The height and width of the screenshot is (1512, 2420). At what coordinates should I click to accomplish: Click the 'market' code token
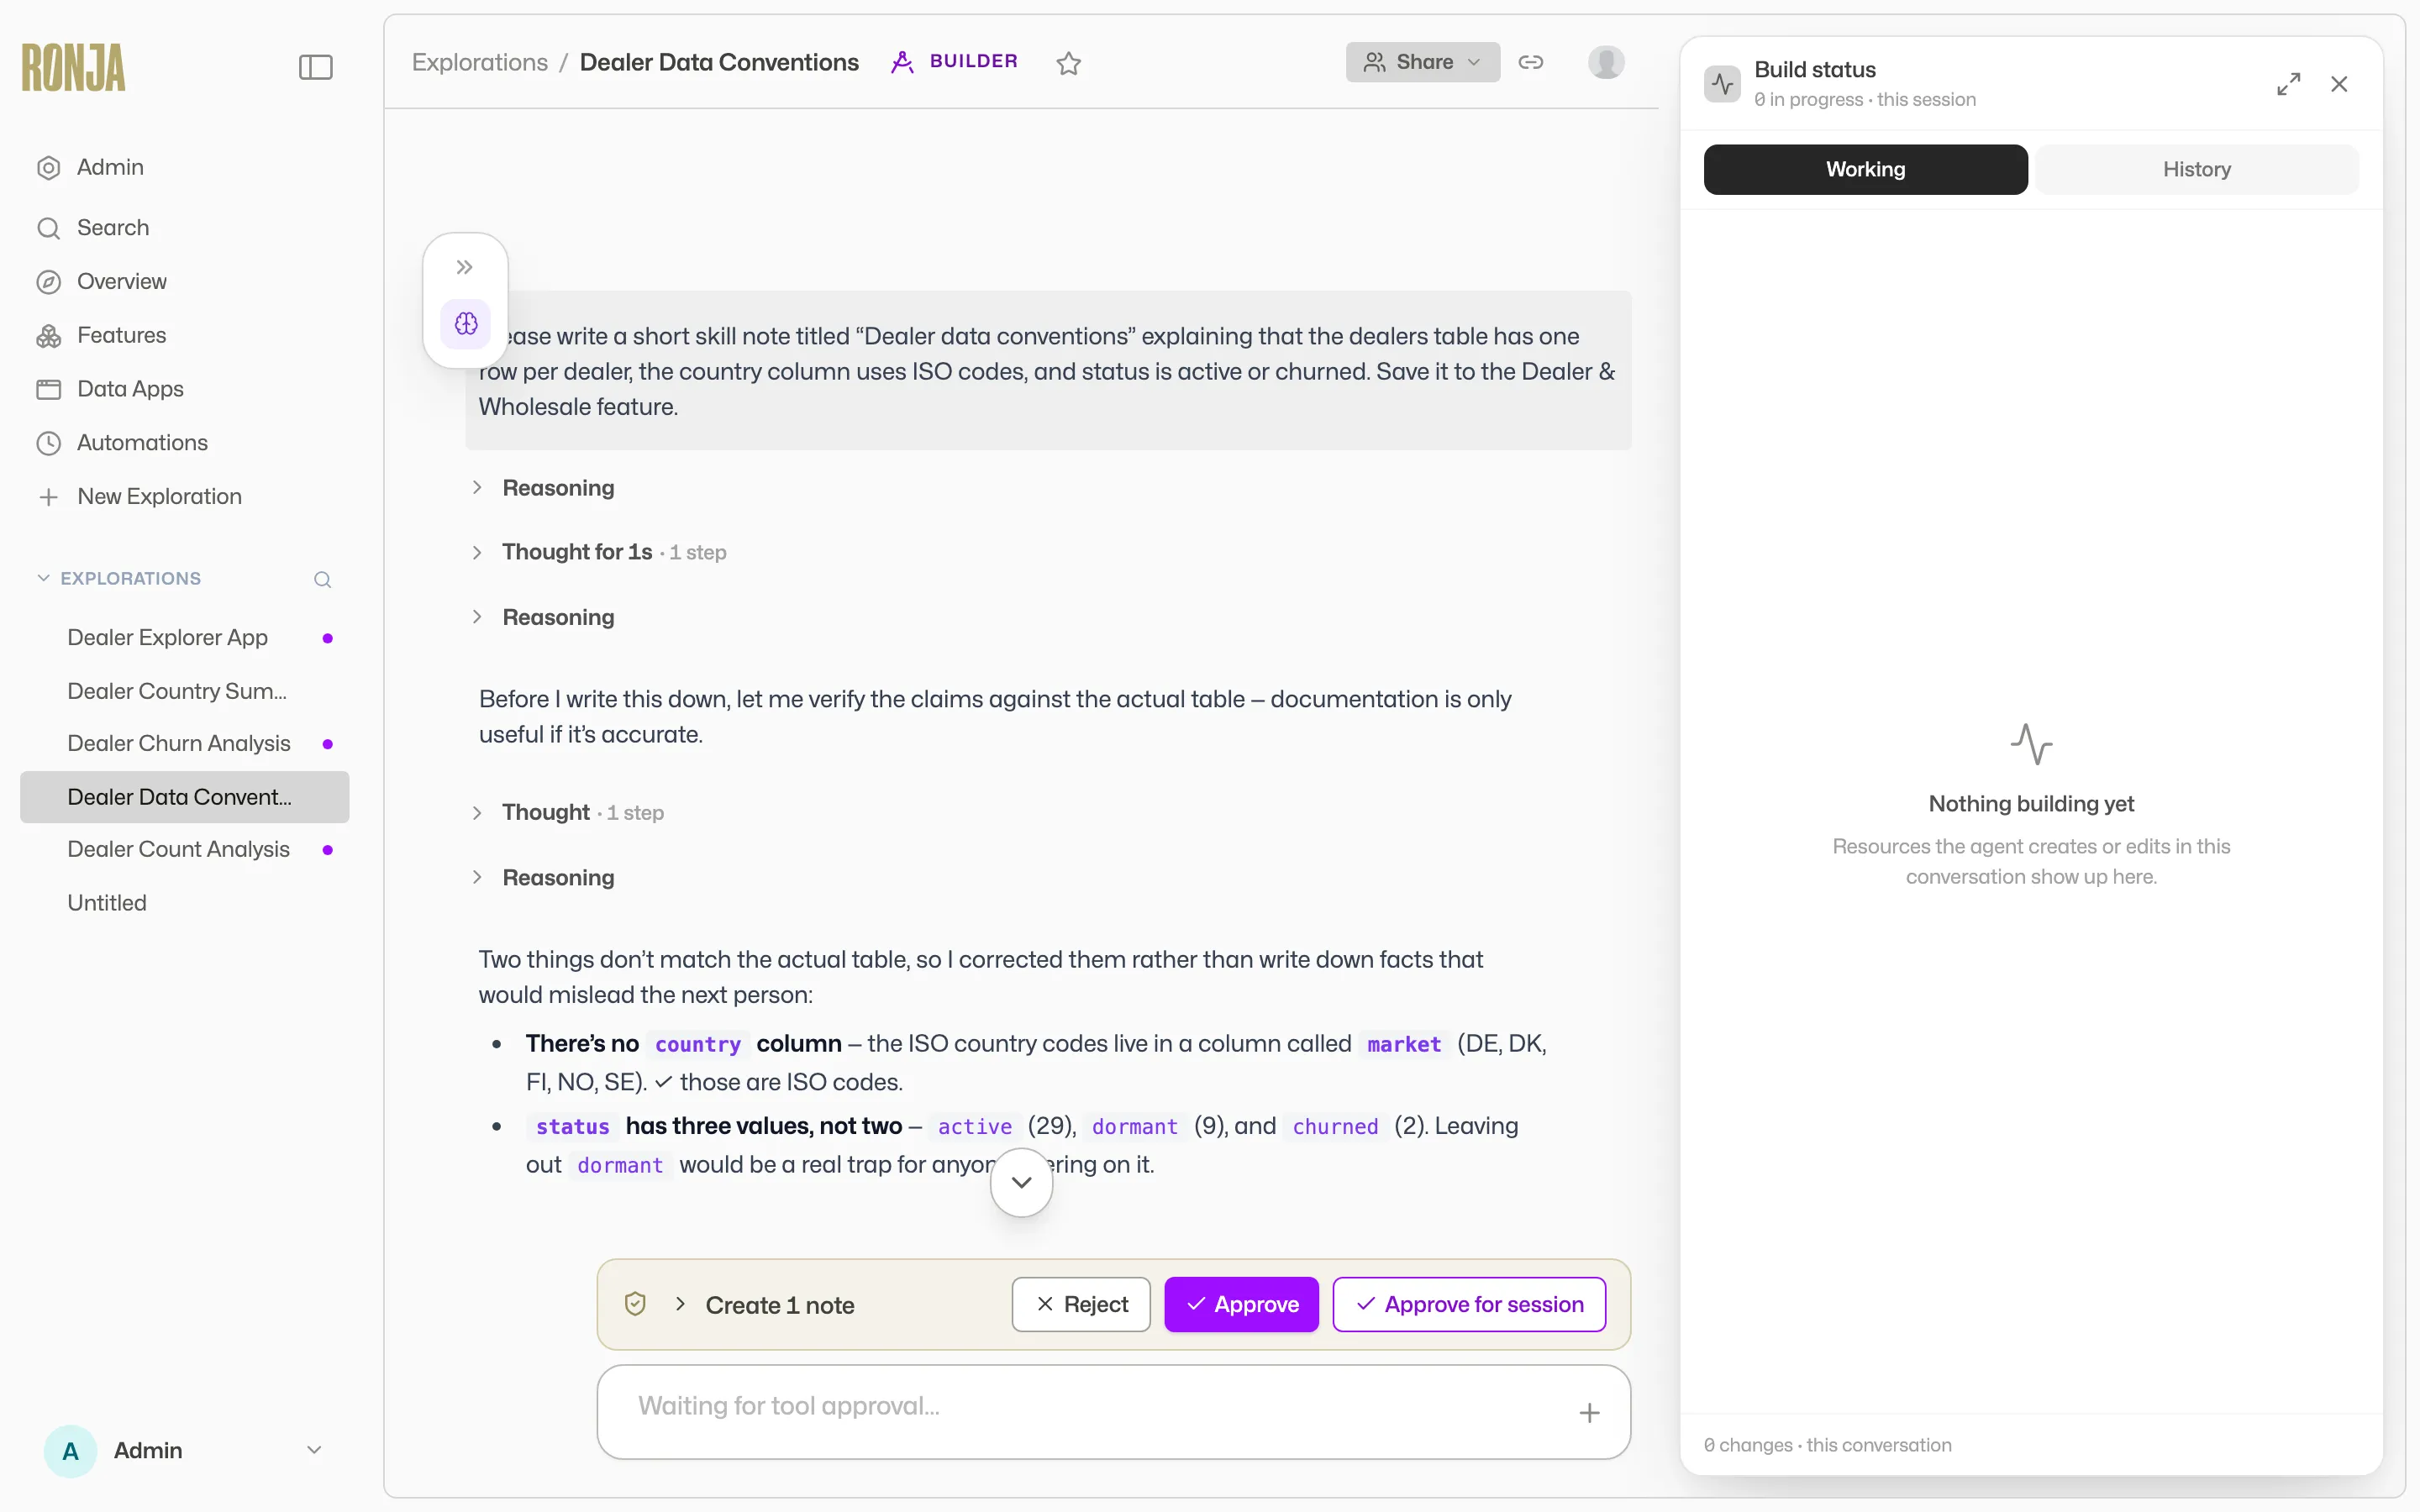click(x=1404, y=1044)
